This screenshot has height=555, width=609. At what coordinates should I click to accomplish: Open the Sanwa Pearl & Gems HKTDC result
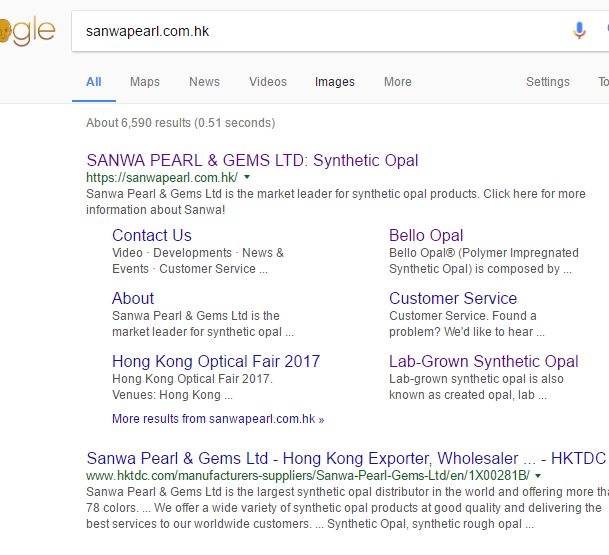(x=346, y=459)
